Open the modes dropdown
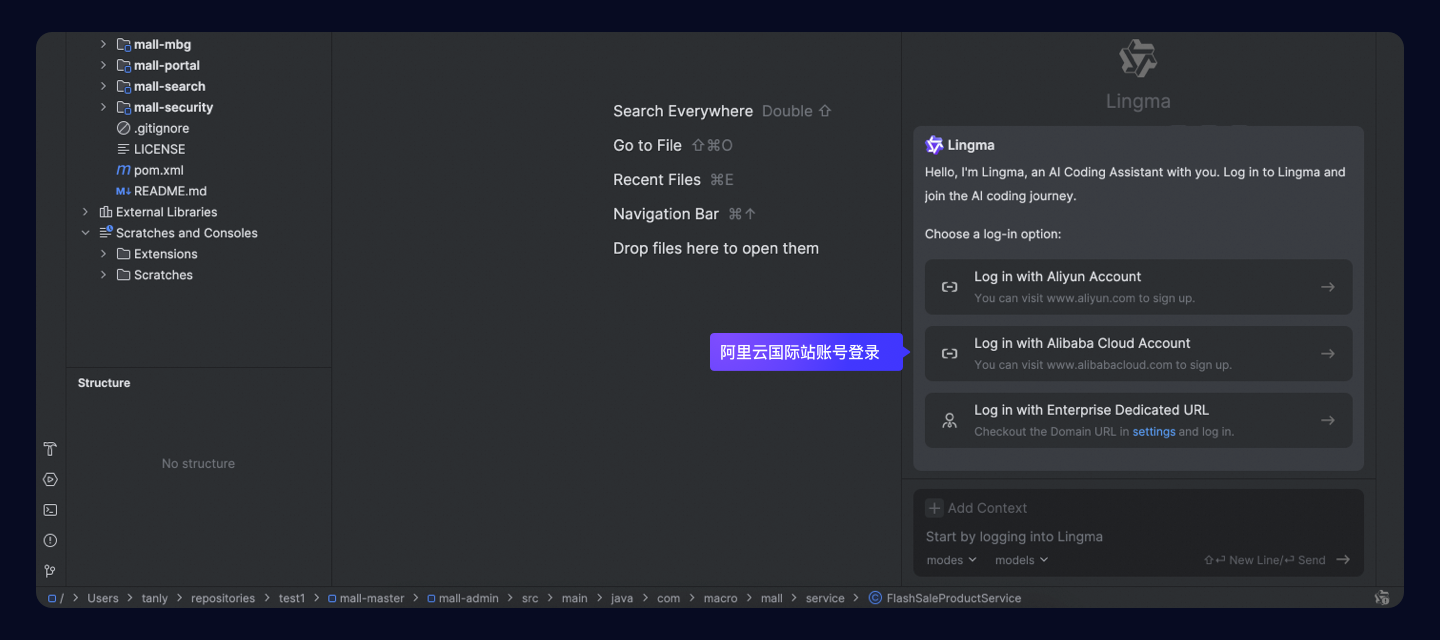 point(951,560)
